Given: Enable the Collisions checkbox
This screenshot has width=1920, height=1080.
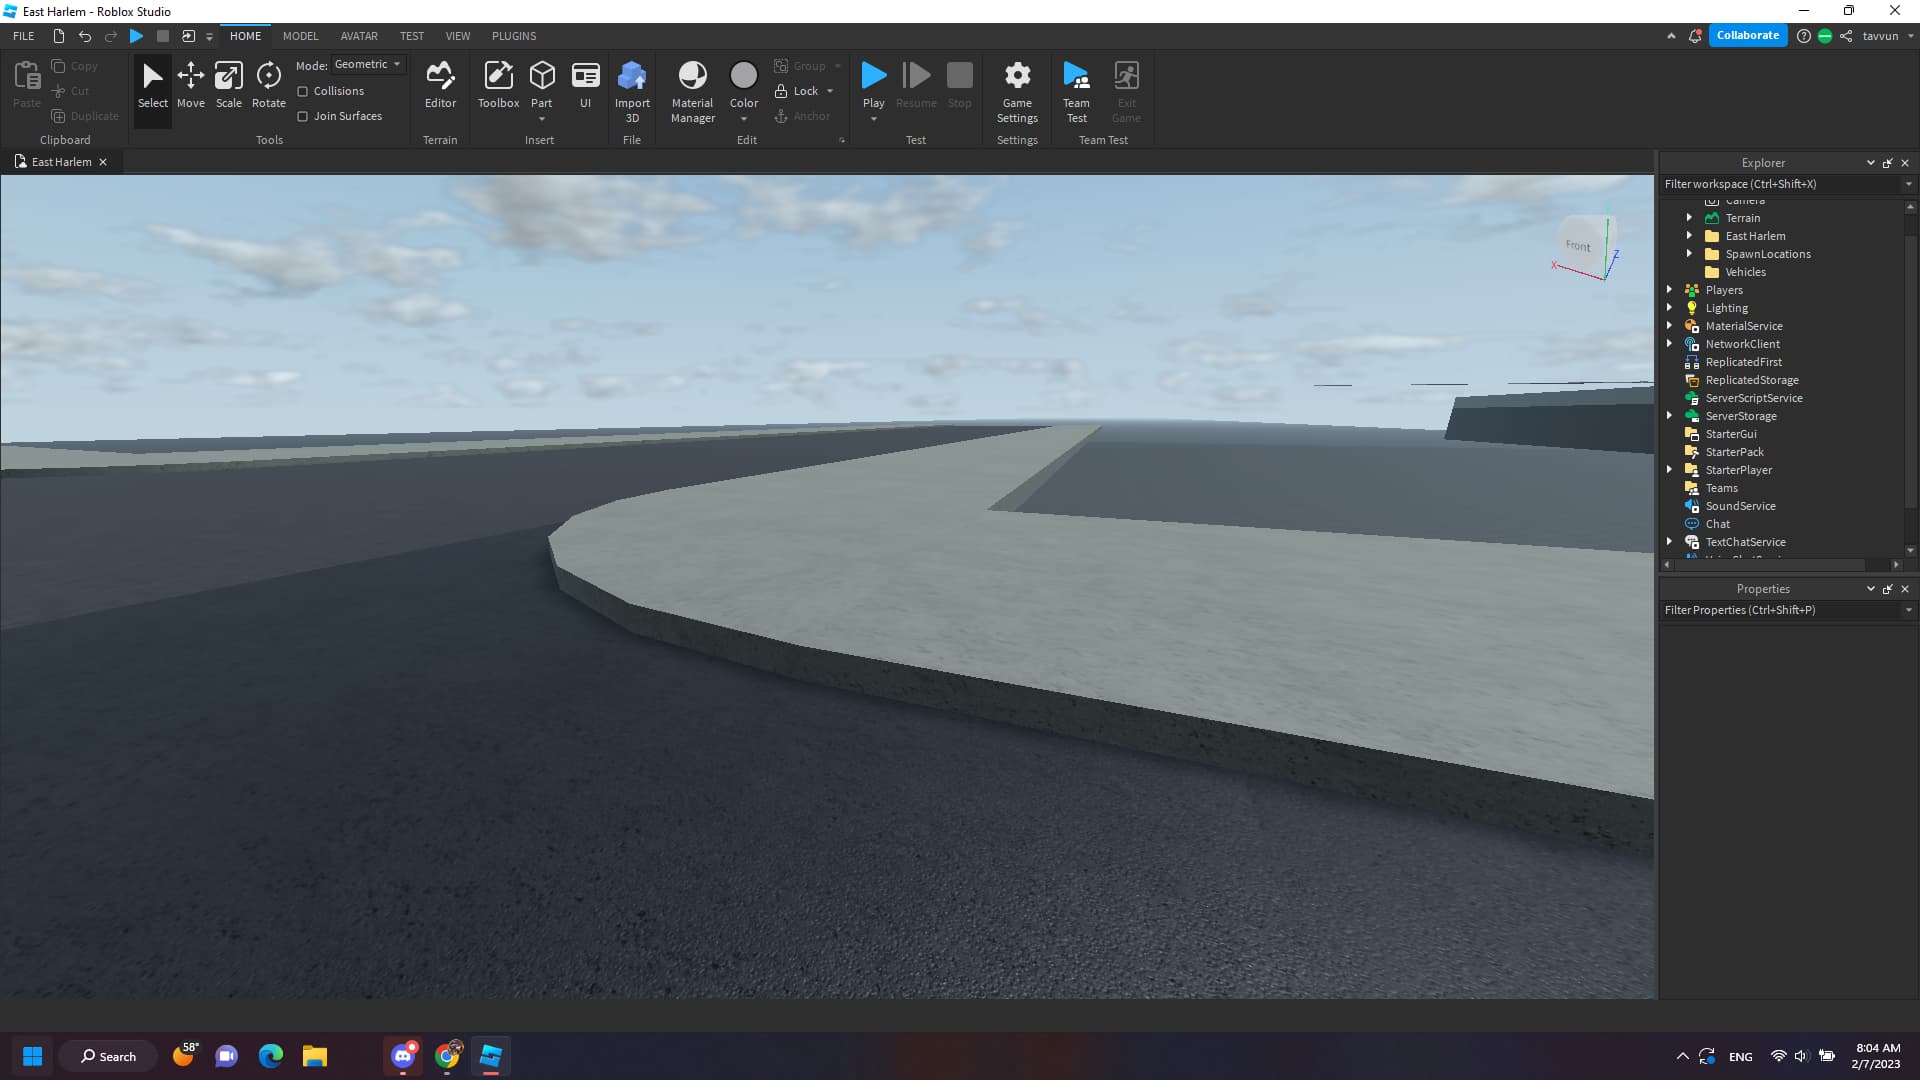Looking at the screenshot, I should click(x=302, y=91).
